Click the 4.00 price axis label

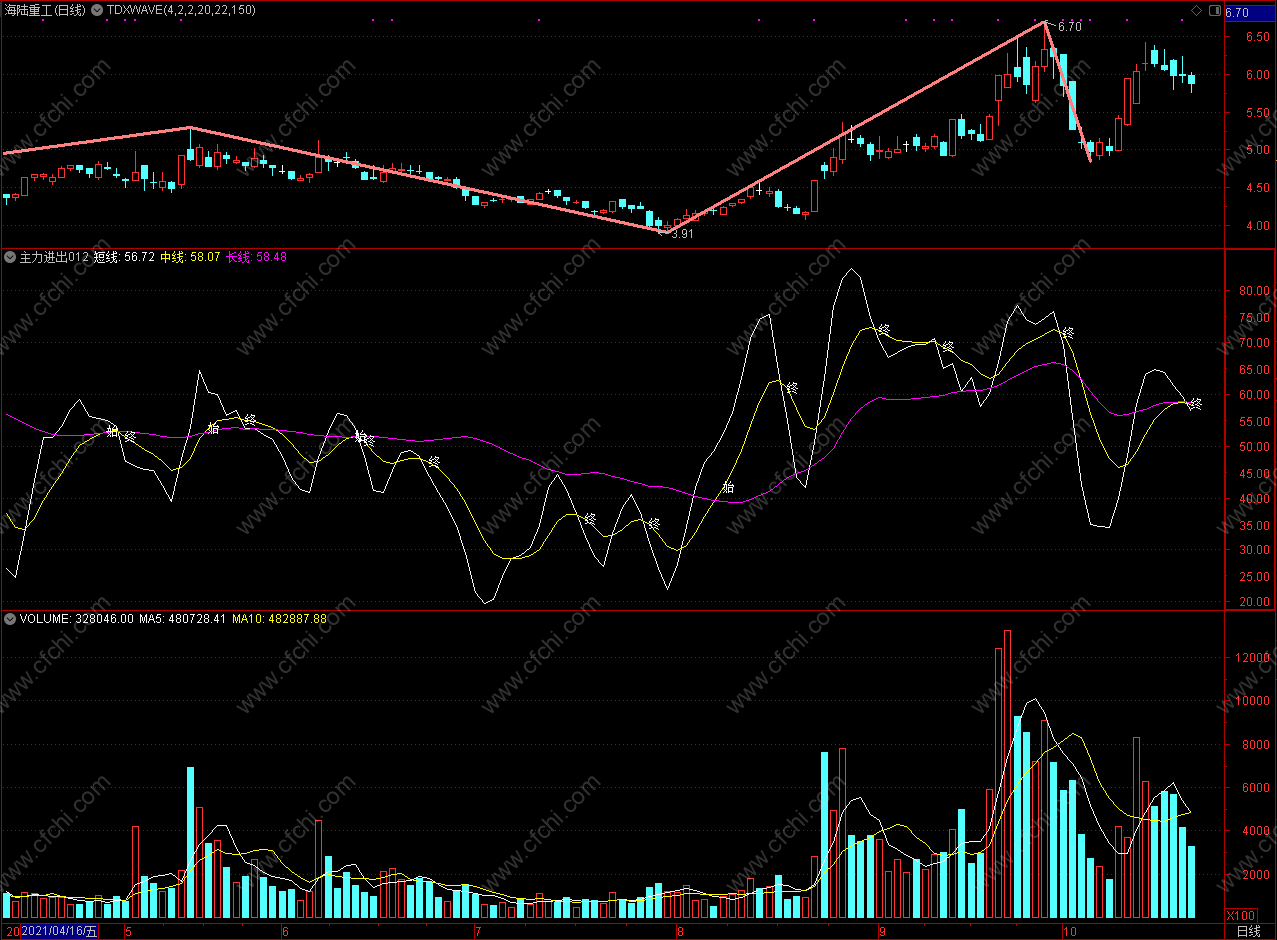(1257, 226)
